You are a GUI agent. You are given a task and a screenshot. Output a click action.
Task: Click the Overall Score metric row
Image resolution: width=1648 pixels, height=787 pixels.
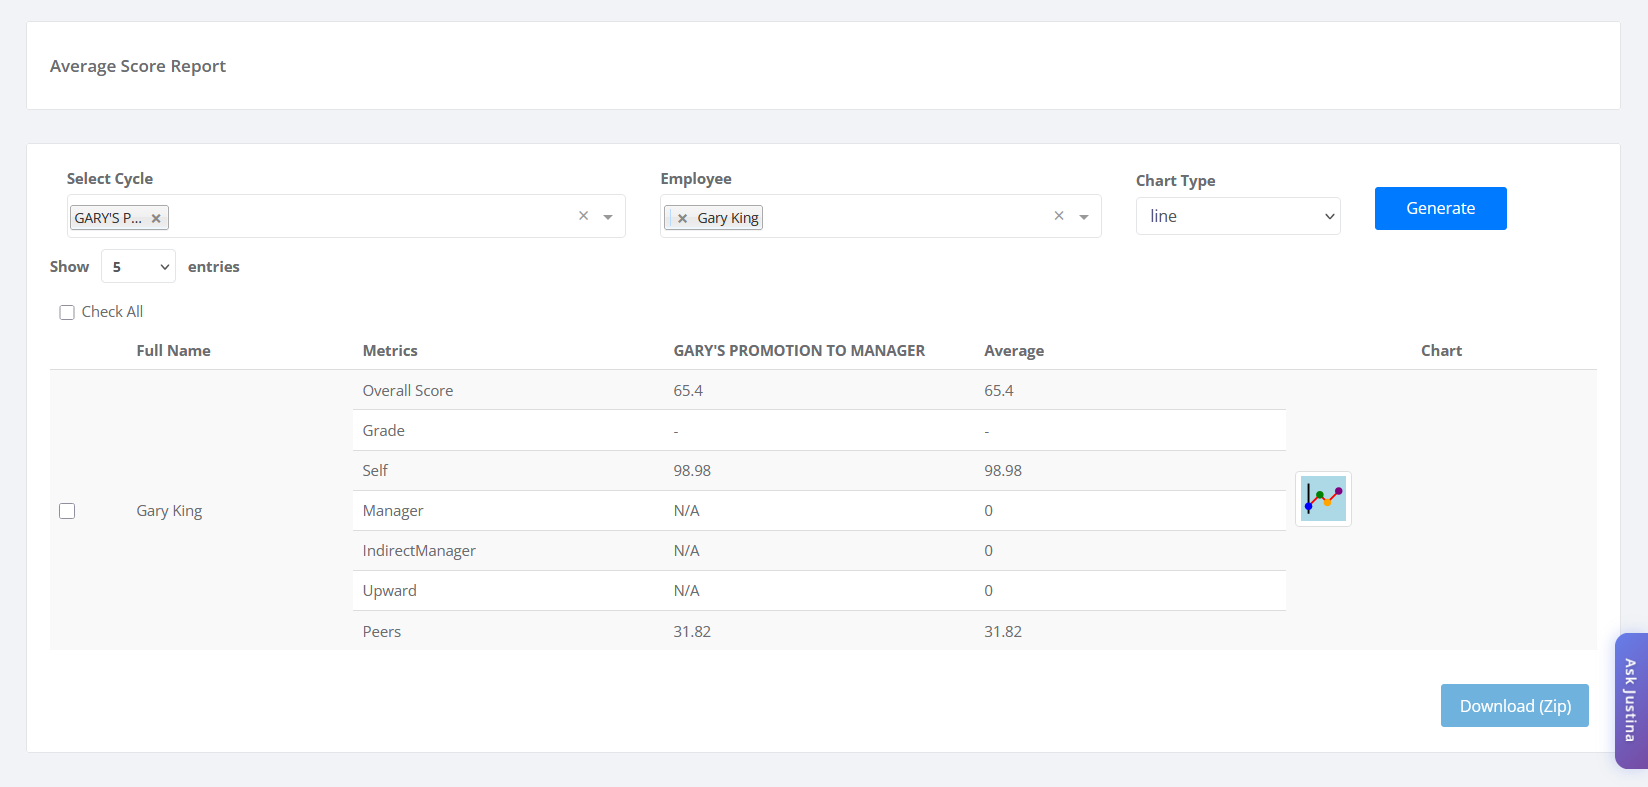click(x=819, y=390)
